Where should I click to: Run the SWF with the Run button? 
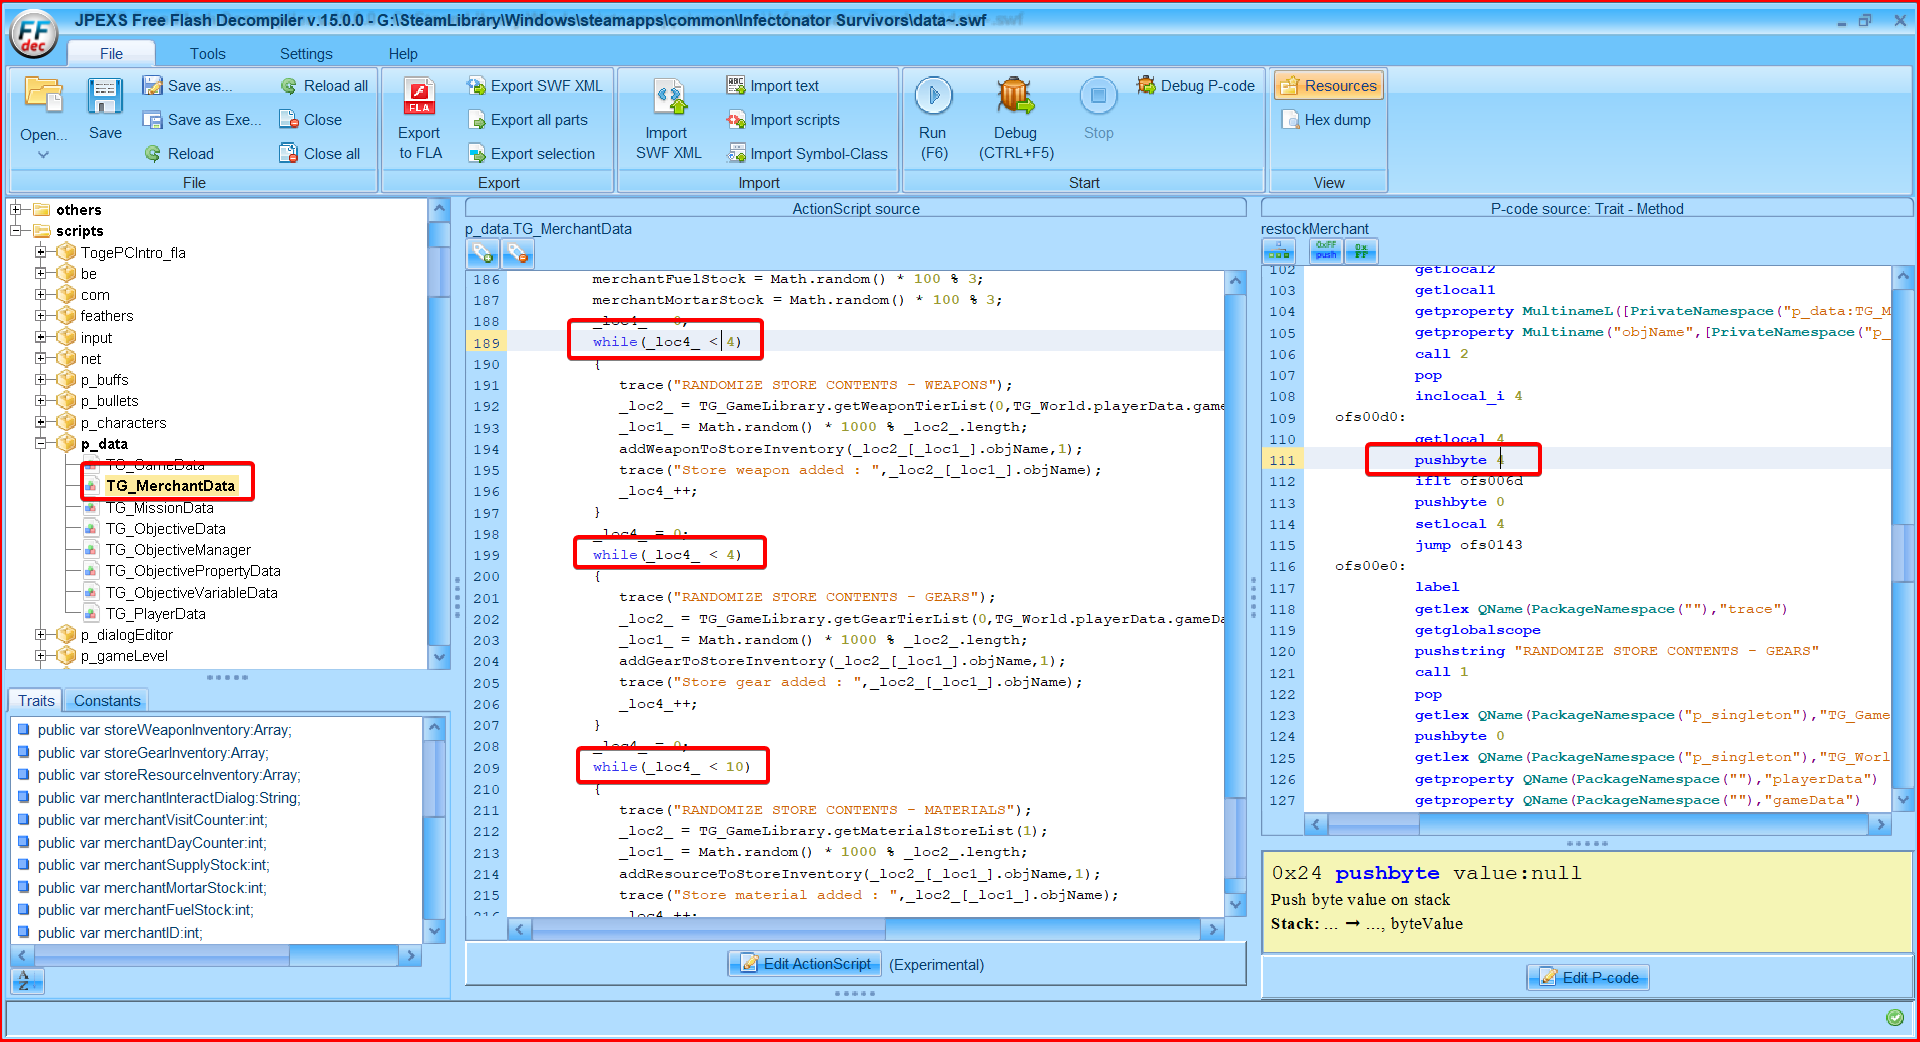[933, 118]
